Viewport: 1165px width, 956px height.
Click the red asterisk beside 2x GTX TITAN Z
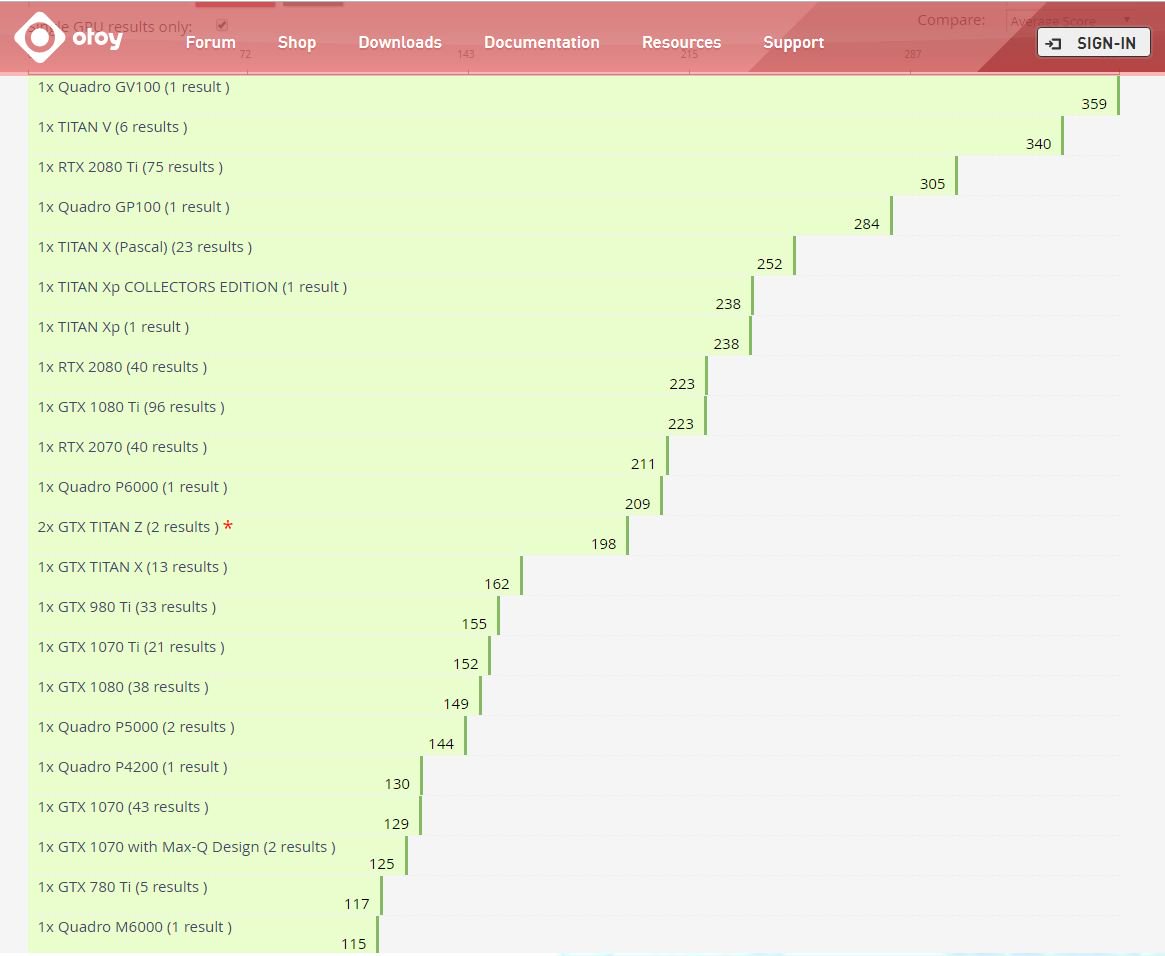tap(228, 526)
